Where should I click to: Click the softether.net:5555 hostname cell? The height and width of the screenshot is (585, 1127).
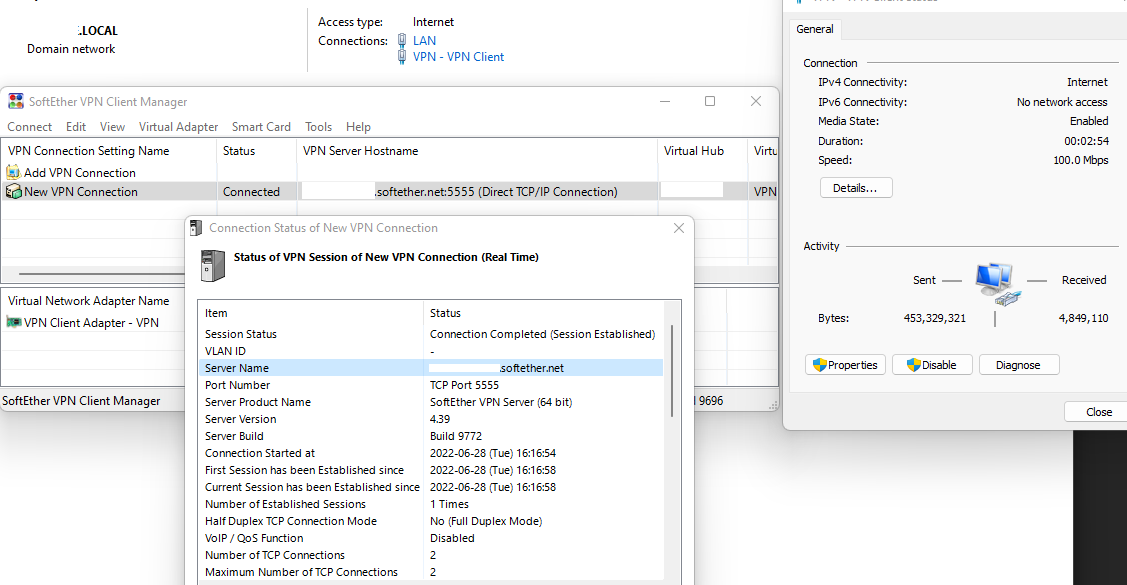477,192
